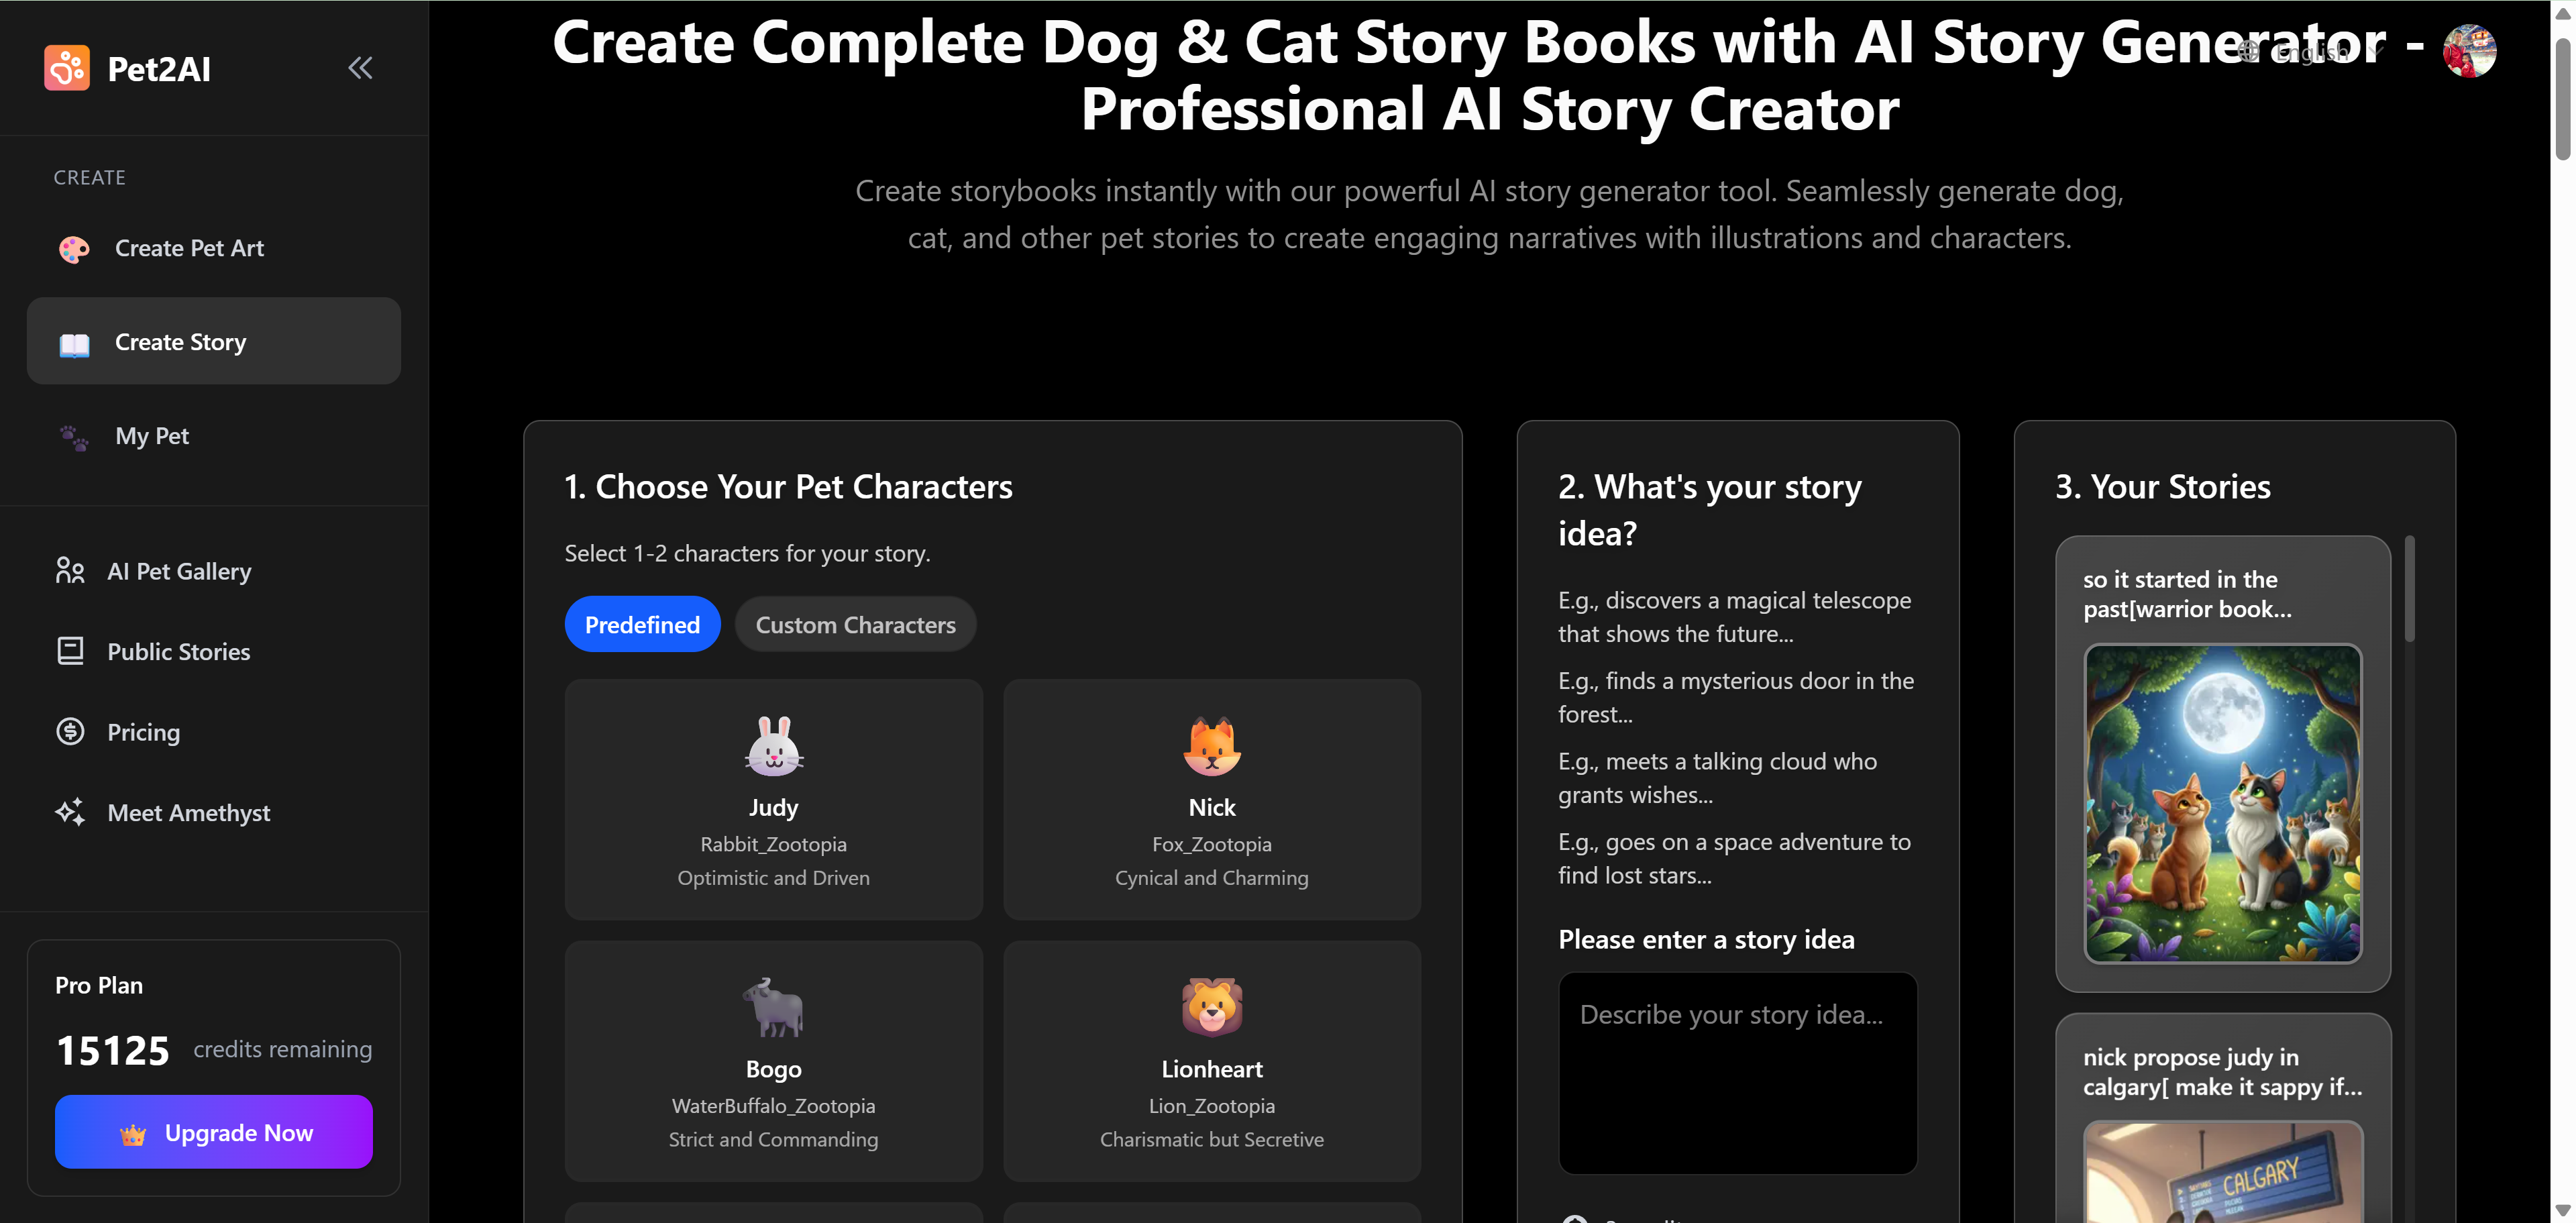Collapse the sidebar with the double-chevron

(361, 67)
